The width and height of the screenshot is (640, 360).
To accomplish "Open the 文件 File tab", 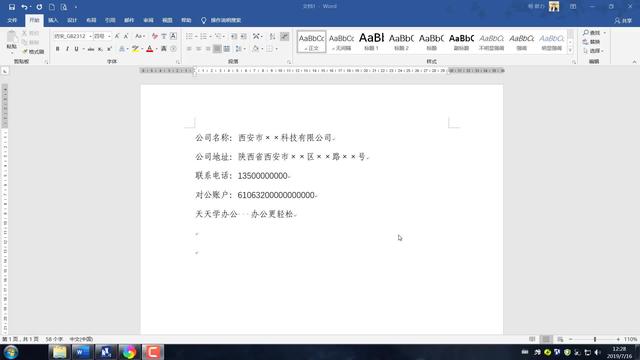I will click(12, 20).
